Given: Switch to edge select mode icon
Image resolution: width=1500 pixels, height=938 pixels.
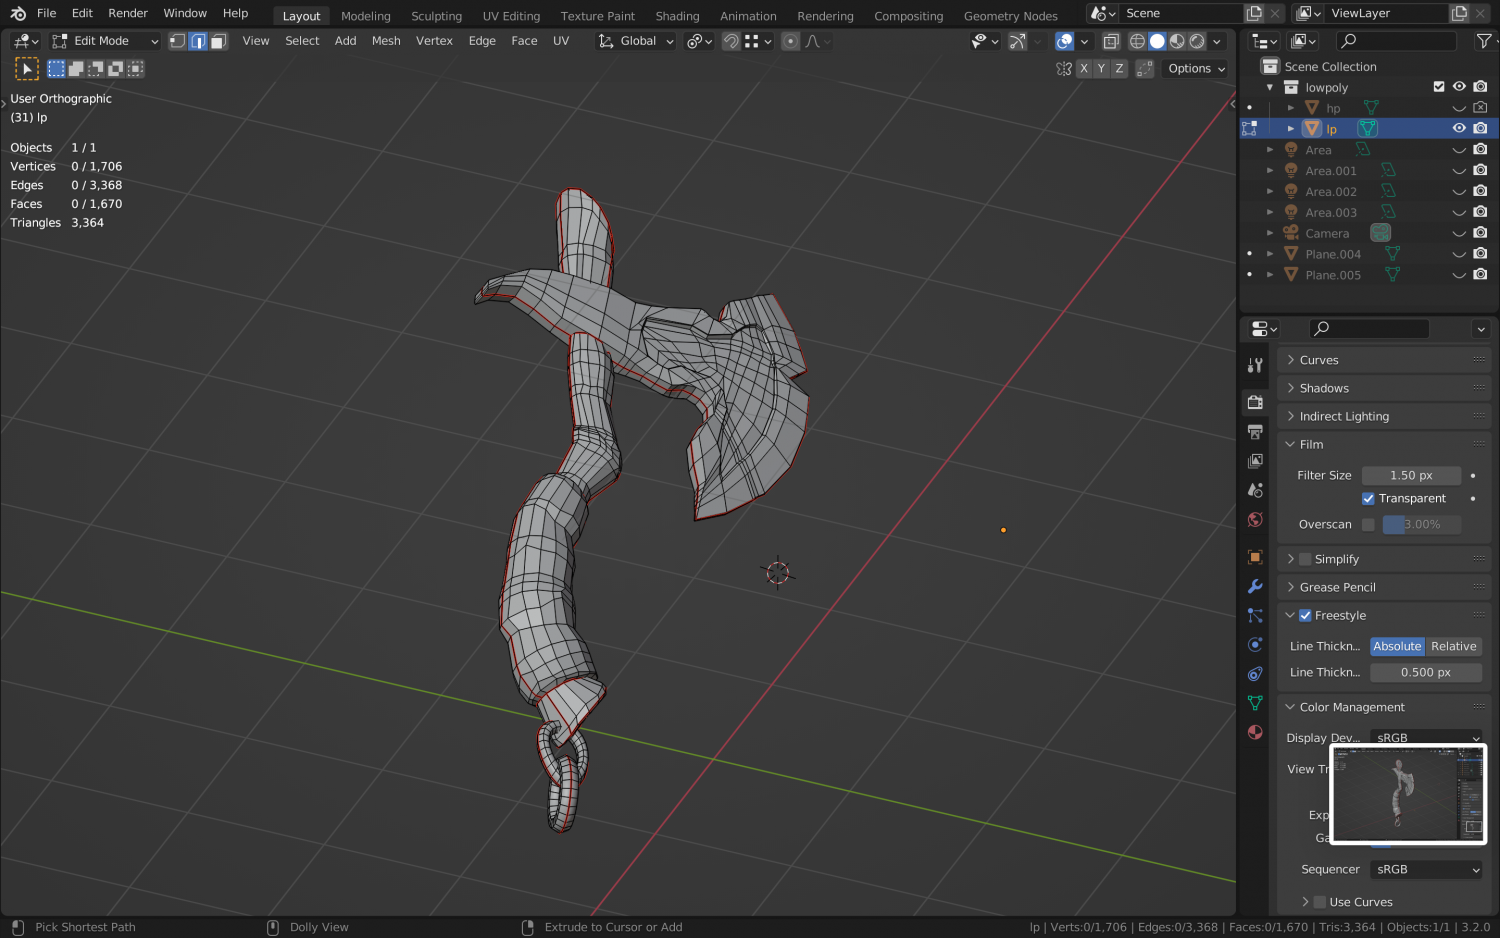Looking at the screenshot, I should 198,41.
